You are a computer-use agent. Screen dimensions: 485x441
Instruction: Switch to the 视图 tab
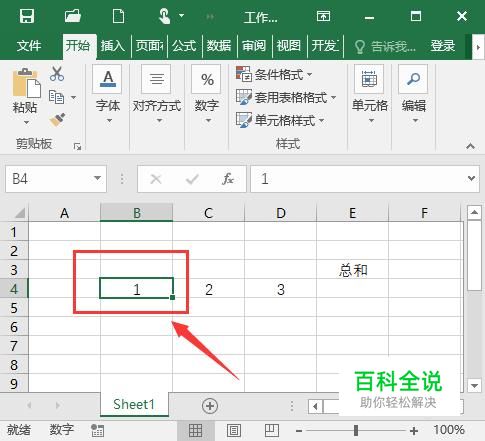point(289,45)
